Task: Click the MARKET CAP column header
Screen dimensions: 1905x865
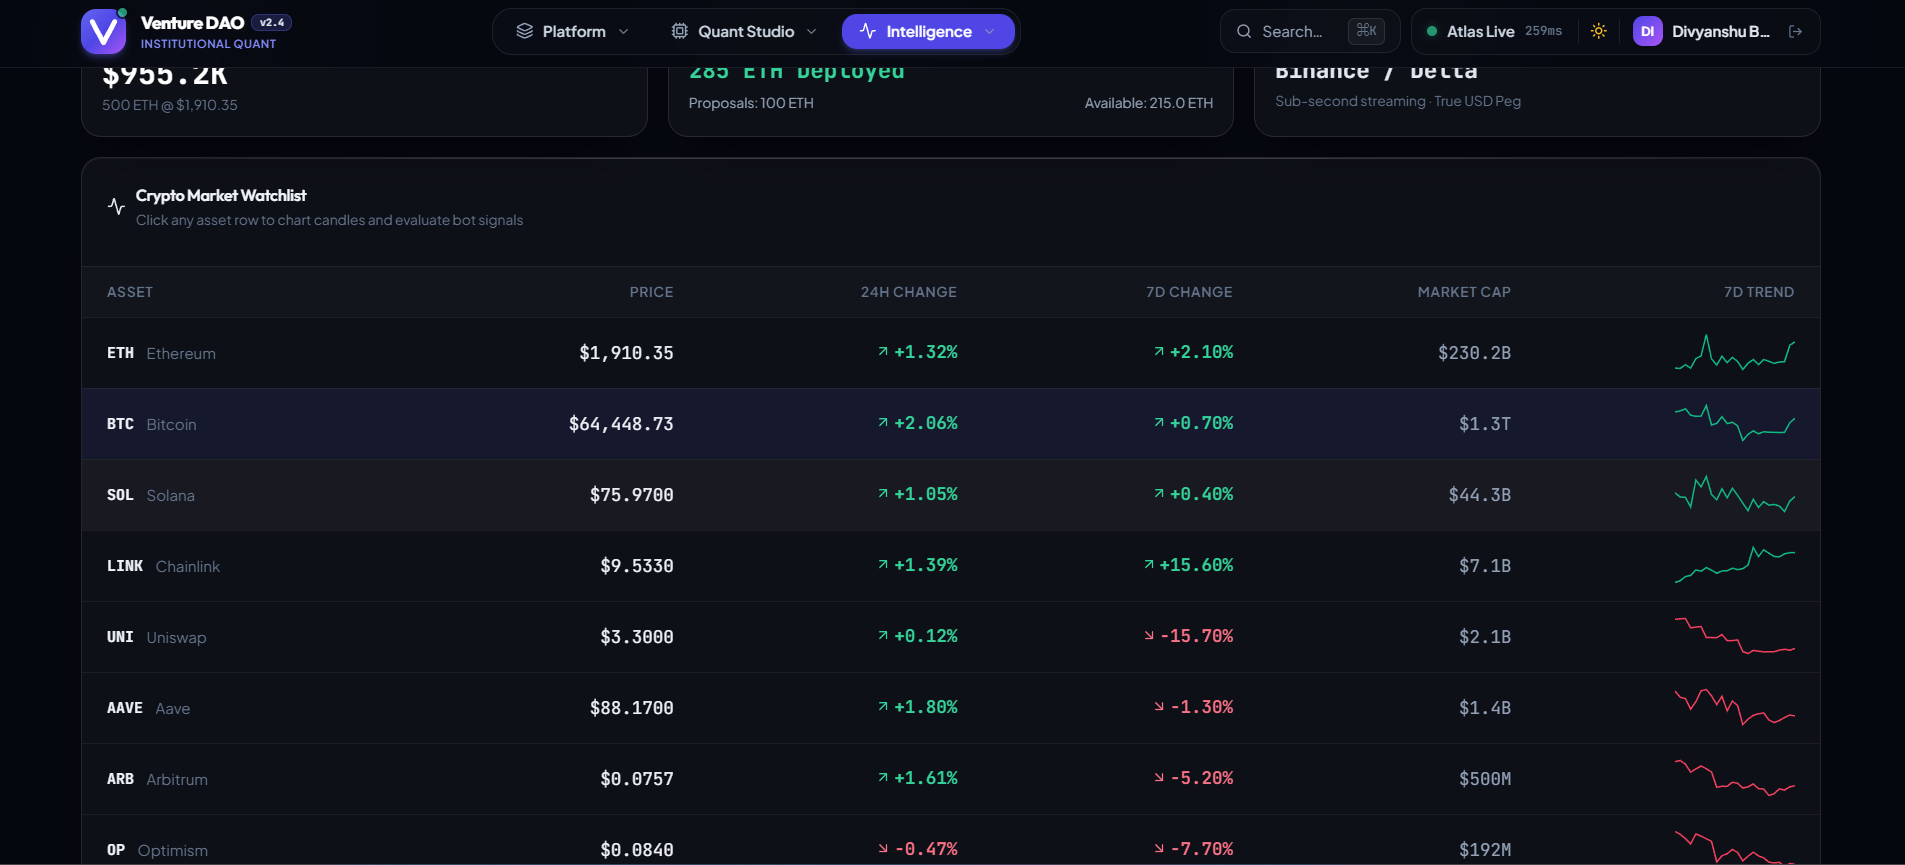Action: [x=1464, y=292]
